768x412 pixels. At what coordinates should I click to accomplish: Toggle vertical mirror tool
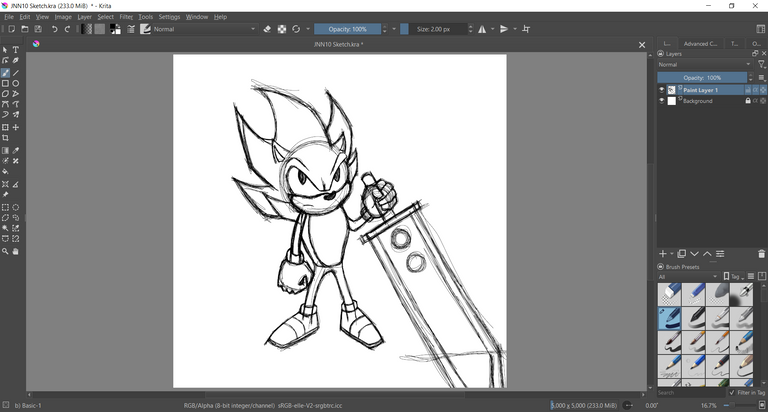(x=504, y=29)
